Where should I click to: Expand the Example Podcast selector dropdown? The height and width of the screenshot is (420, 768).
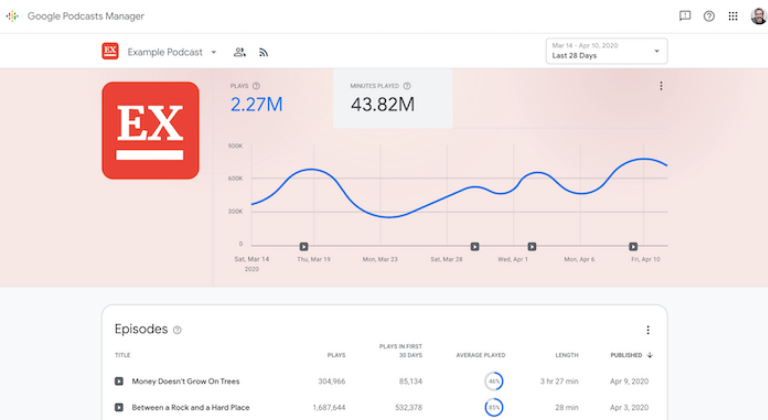(214, 52)
